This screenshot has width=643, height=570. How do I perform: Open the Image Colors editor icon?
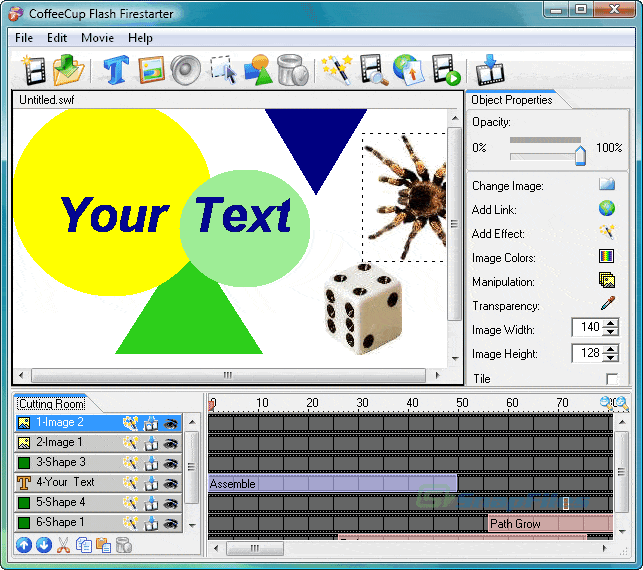(606, 257)
